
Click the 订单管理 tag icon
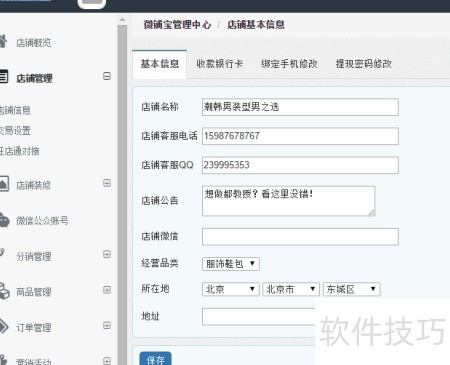pyautogui.click(x=4, y=326)
